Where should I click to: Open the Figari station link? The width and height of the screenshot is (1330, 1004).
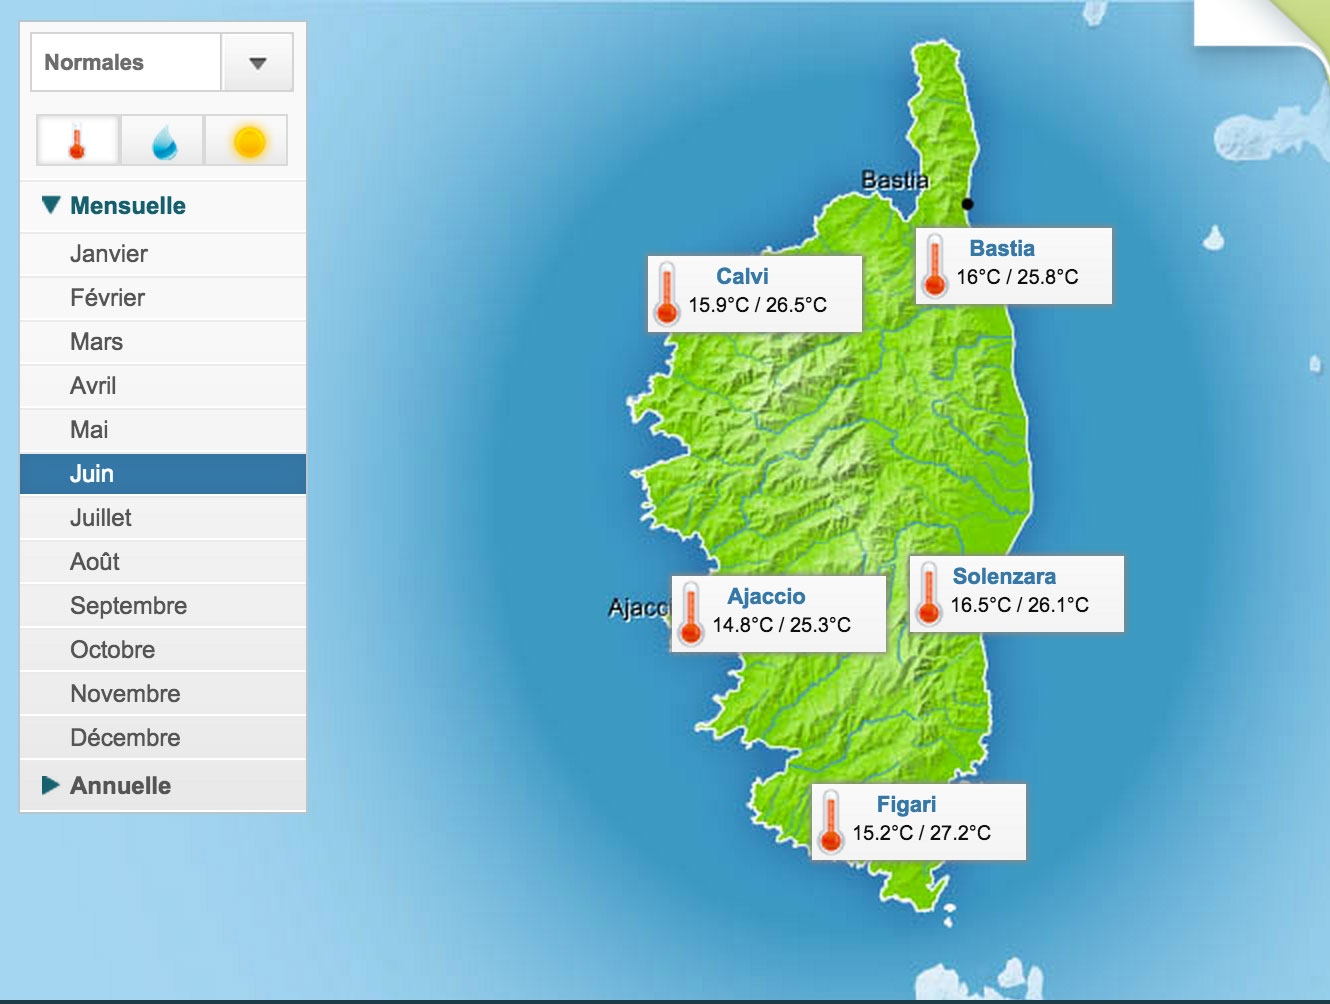tap(906, 804)
